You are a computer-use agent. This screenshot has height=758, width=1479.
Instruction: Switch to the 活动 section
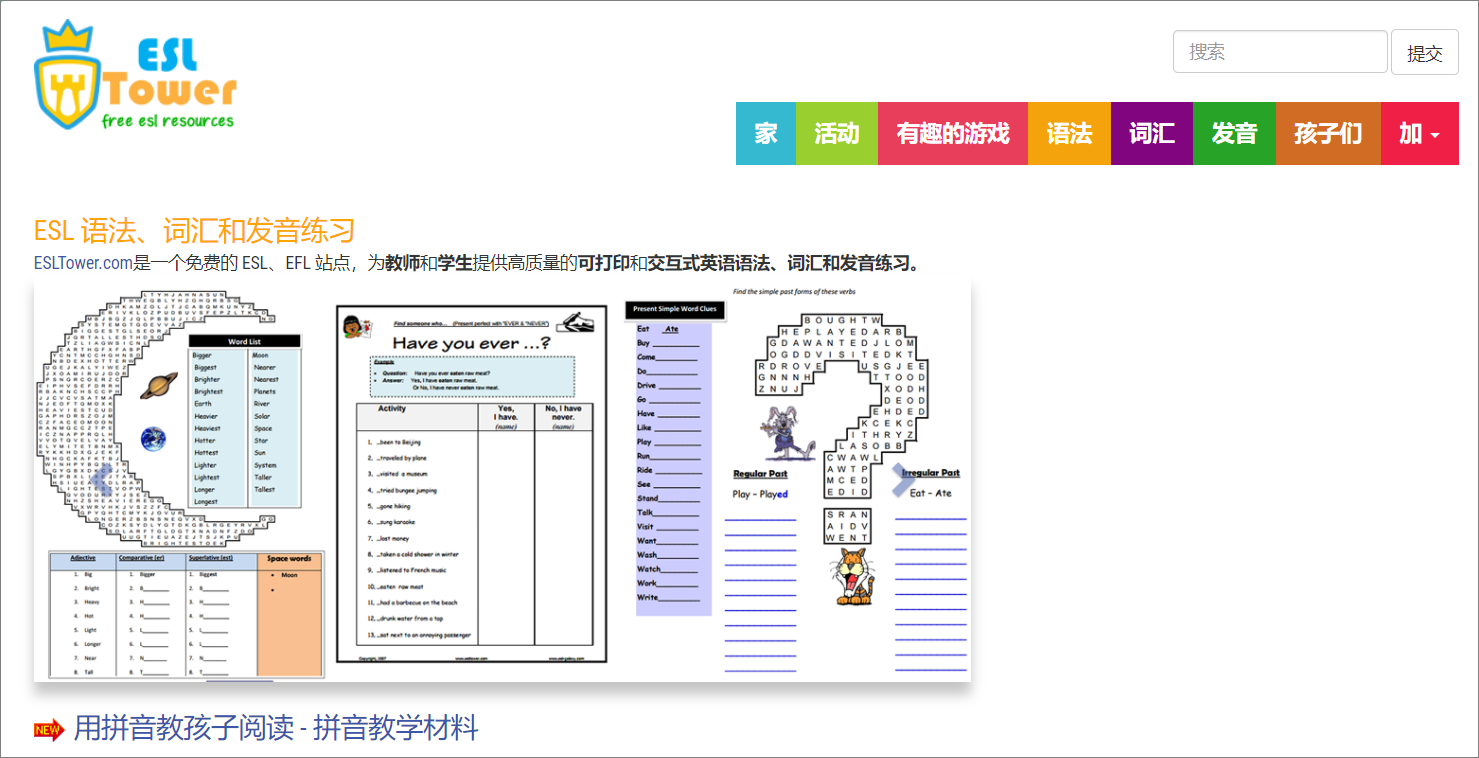point(836,133)
